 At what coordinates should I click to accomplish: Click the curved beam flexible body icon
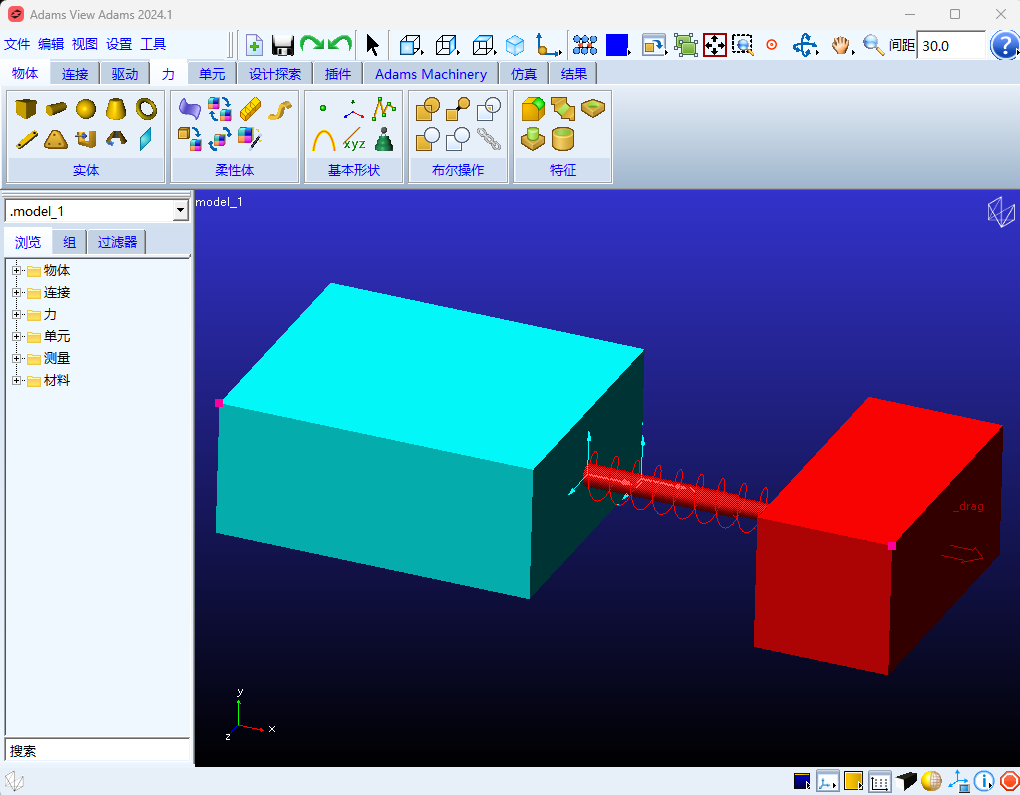click(280, 109)
